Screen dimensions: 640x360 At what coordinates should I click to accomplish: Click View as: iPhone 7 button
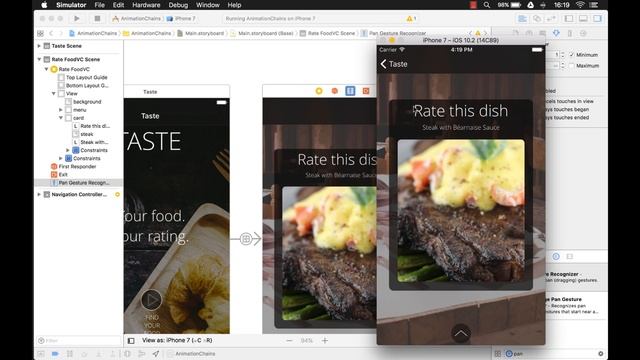click(177, 340)
